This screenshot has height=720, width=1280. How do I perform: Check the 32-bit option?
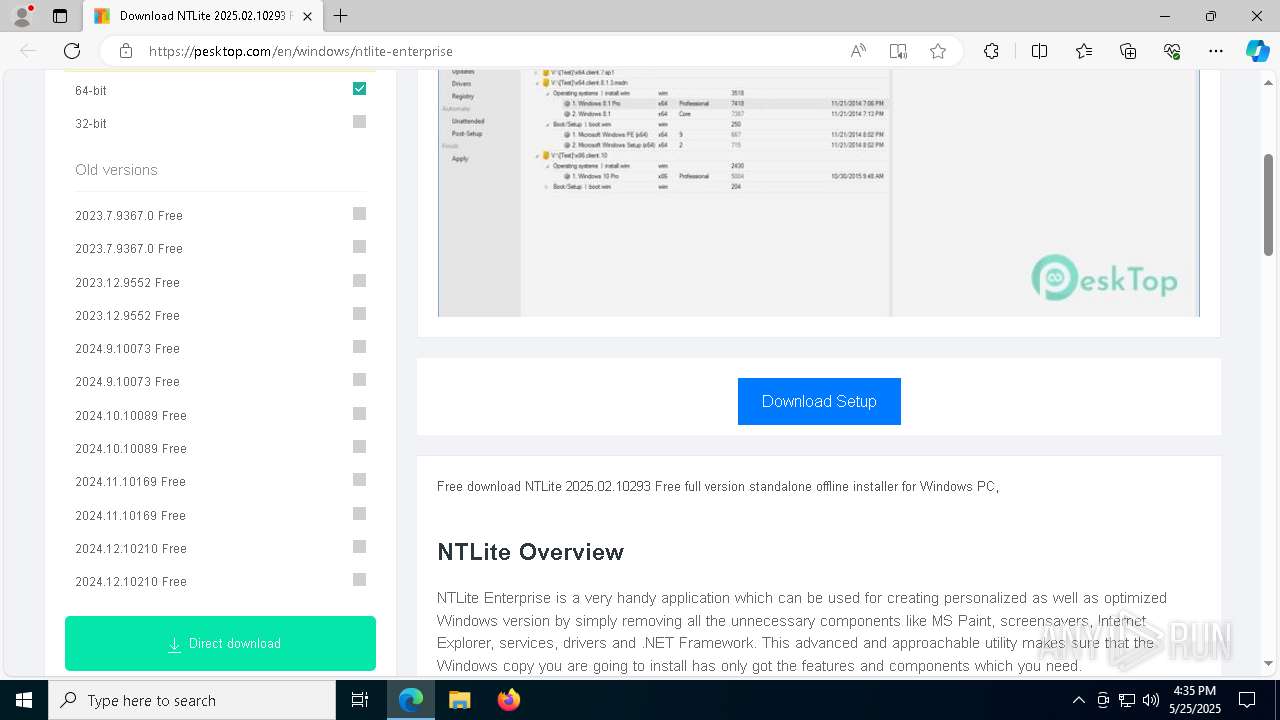coord(360,122)
